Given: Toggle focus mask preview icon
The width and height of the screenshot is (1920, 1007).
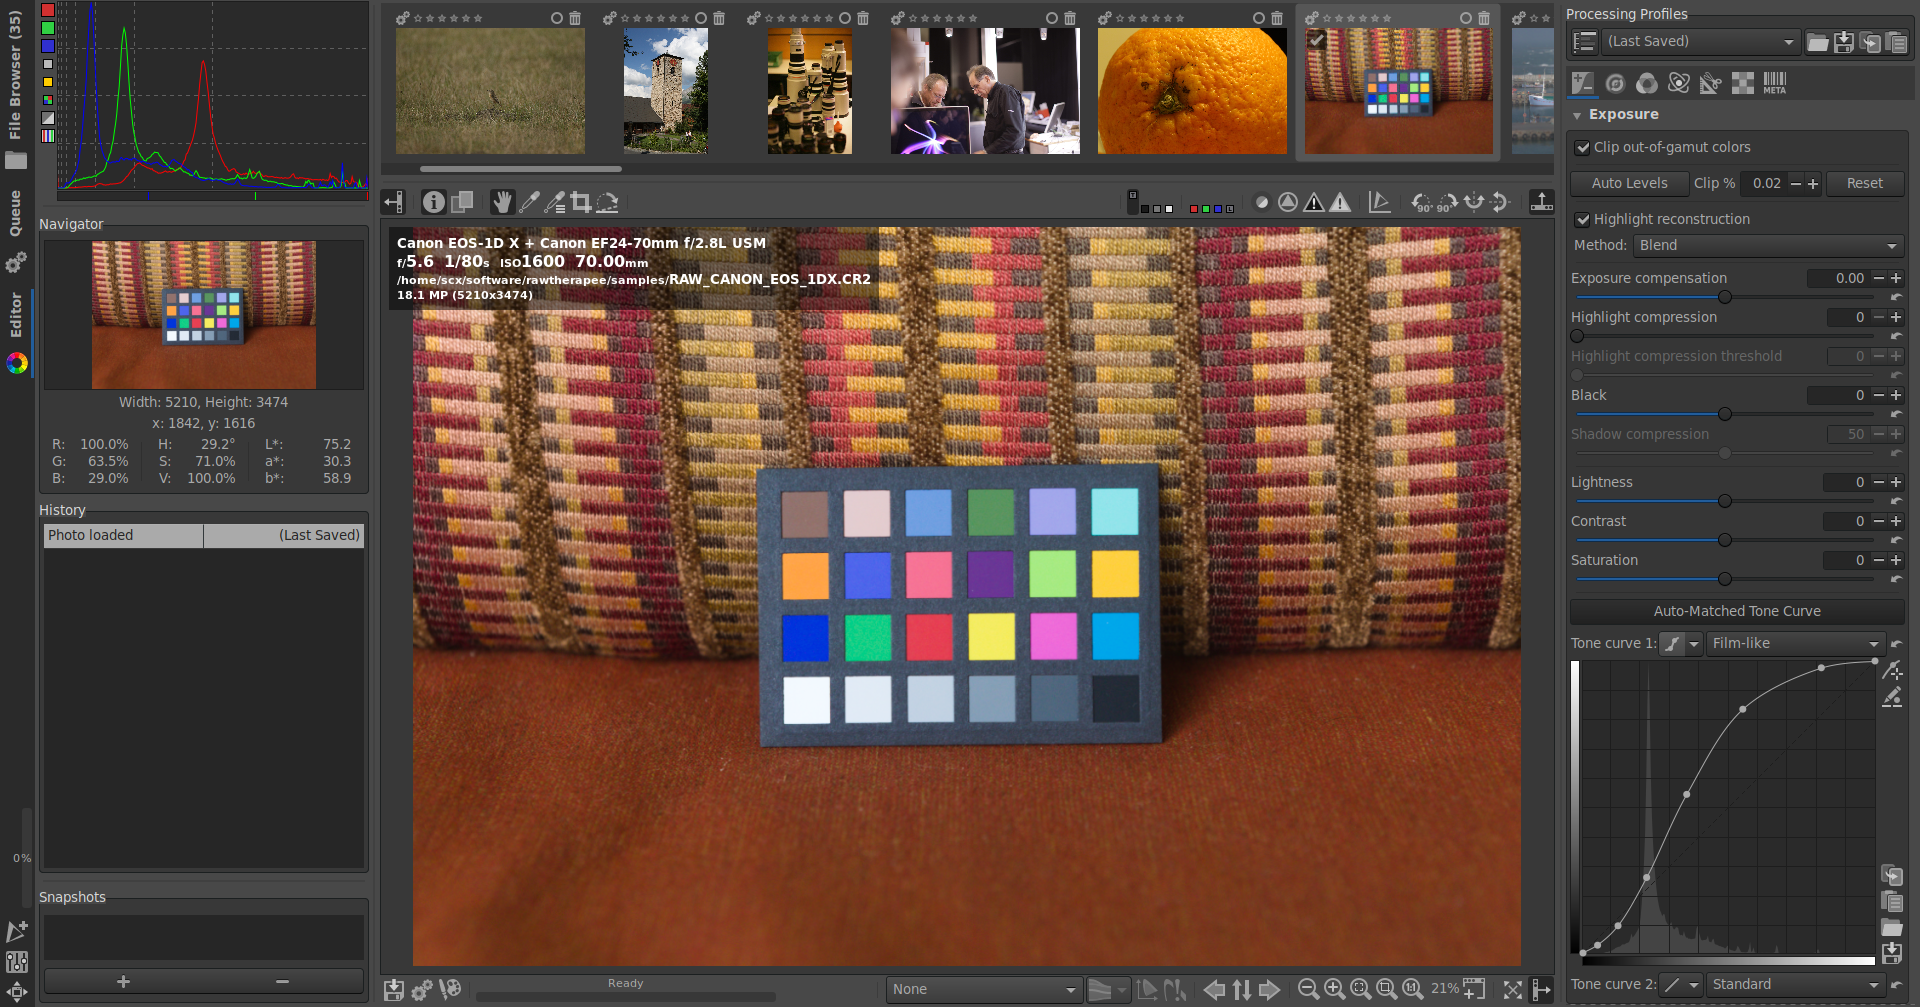Looking at the screenshot, I should click(1288, 202).
